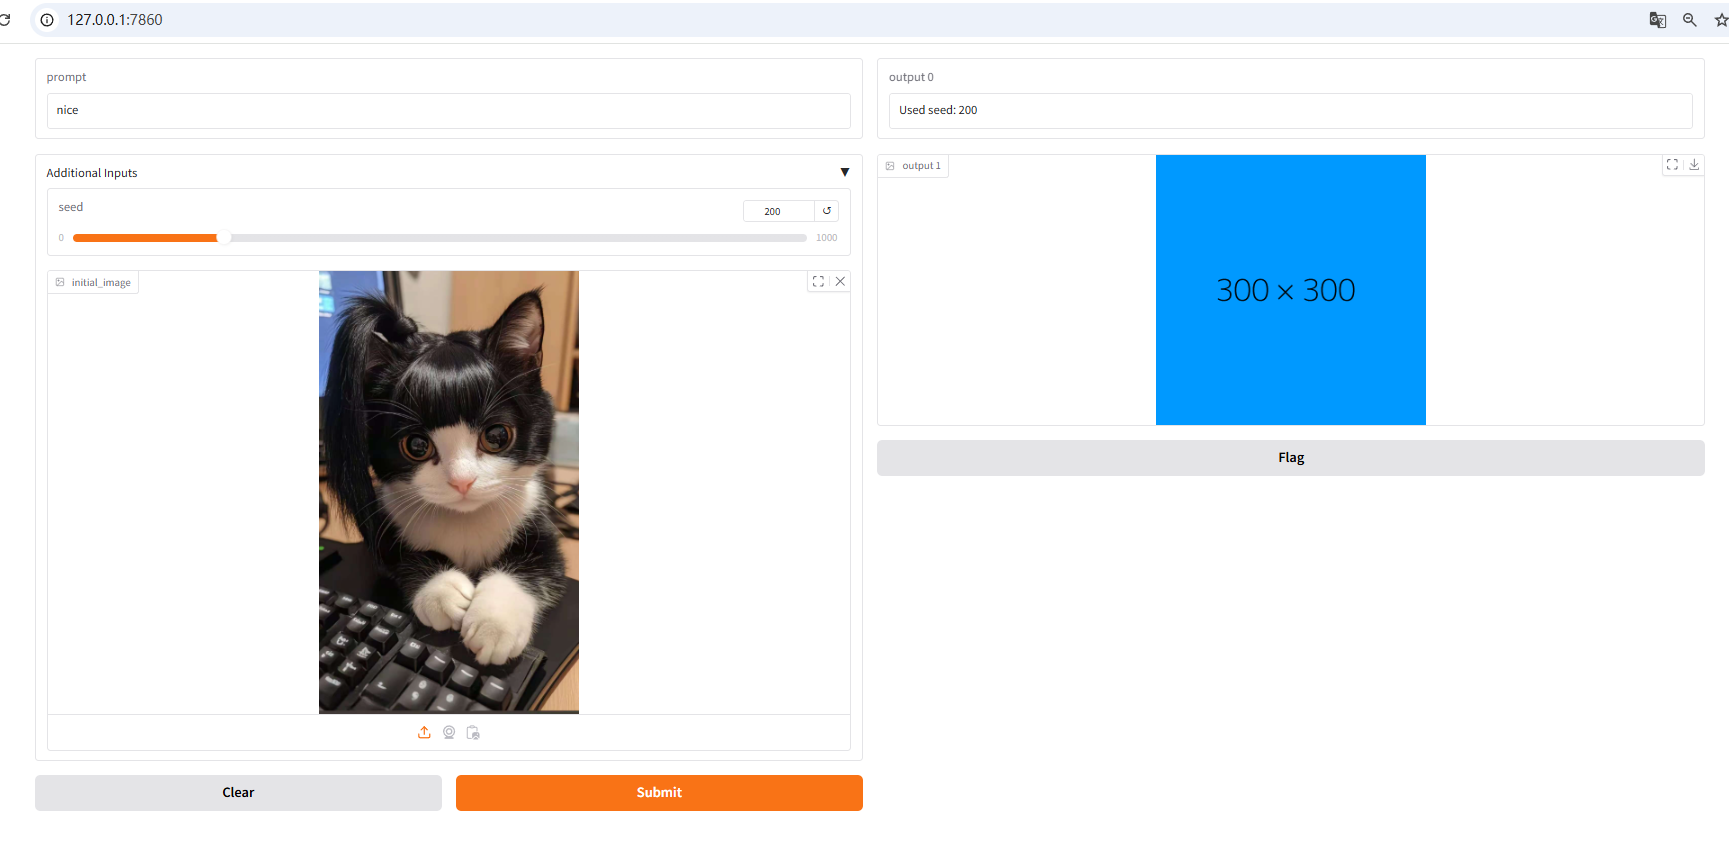
Task: Reload the browser page
Action: click(5, 20)
